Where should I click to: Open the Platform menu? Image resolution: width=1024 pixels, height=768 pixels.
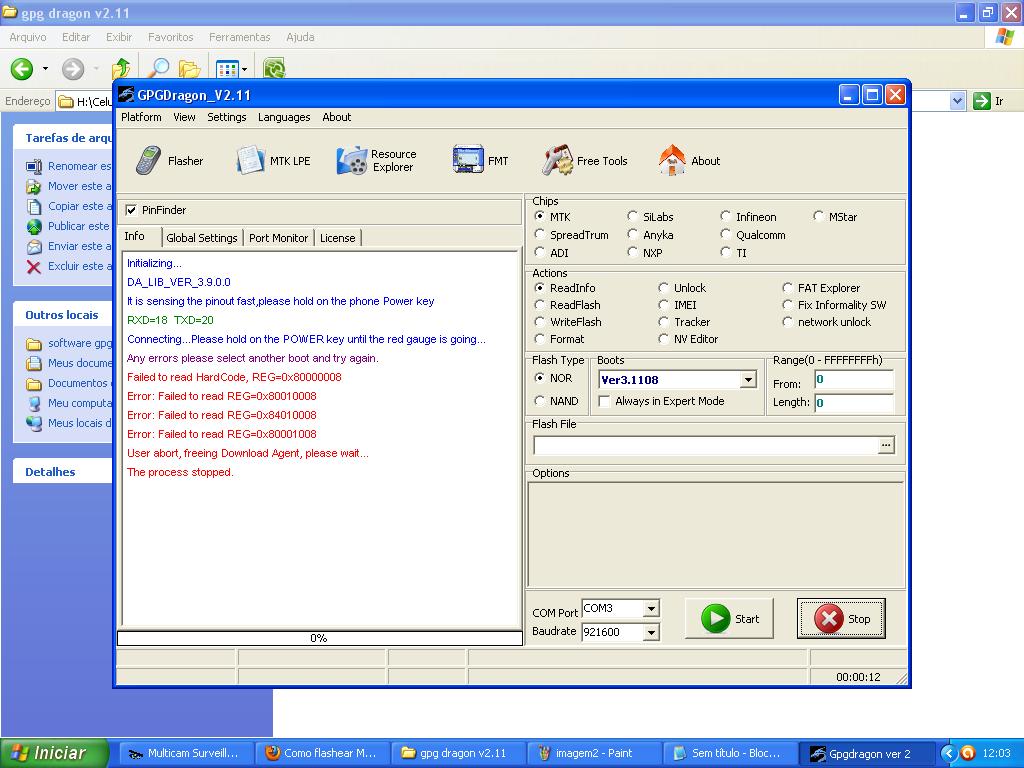tap(141, 117)
